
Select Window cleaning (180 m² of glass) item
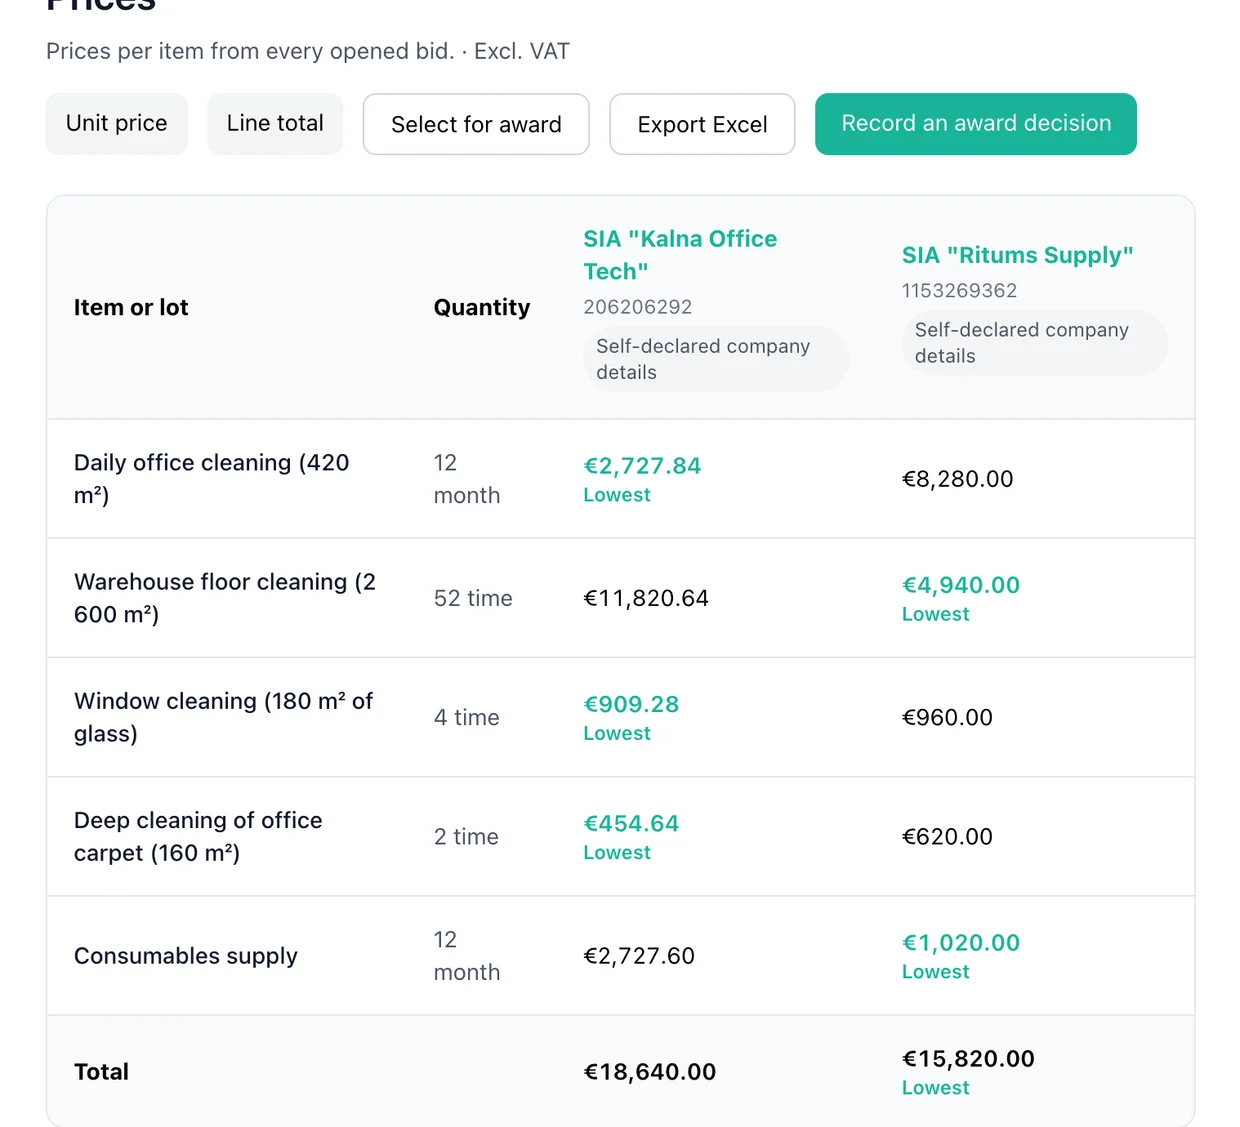coord(223,717)
